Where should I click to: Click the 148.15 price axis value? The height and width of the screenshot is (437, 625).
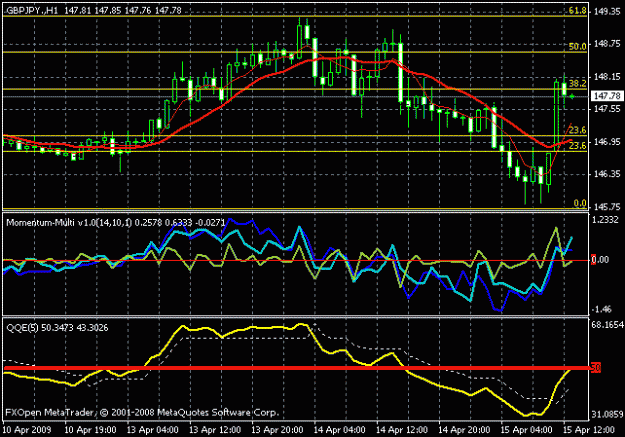pyautogui.click(x=607, y=77)
